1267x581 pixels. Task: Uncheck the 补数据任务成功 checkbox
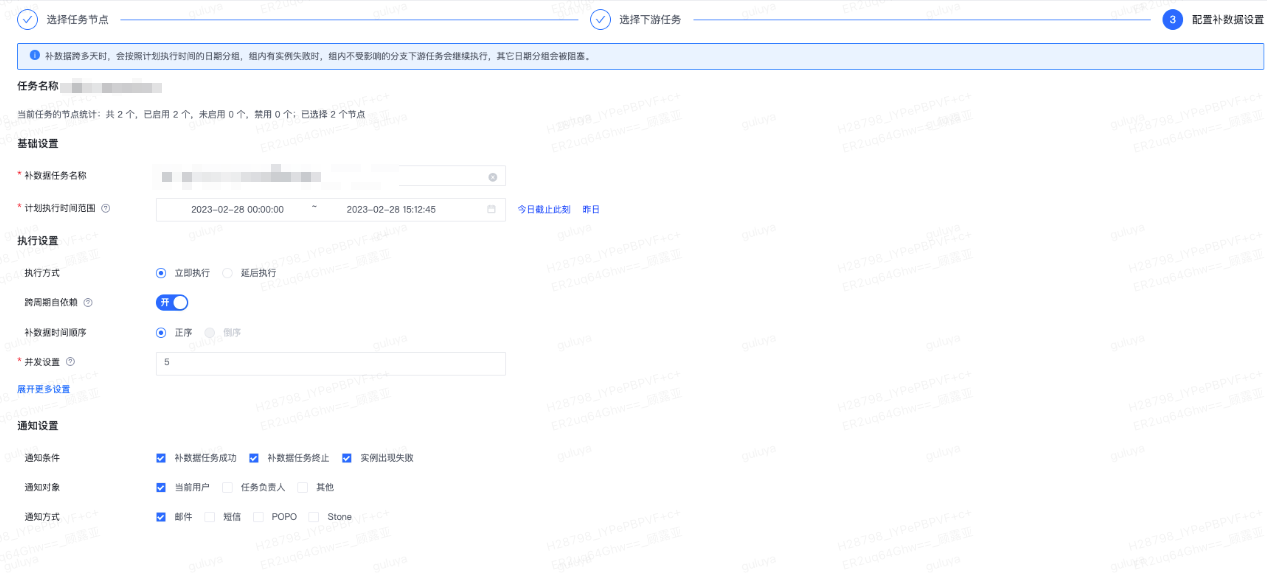pyautogui.click(x=161, y=458)
